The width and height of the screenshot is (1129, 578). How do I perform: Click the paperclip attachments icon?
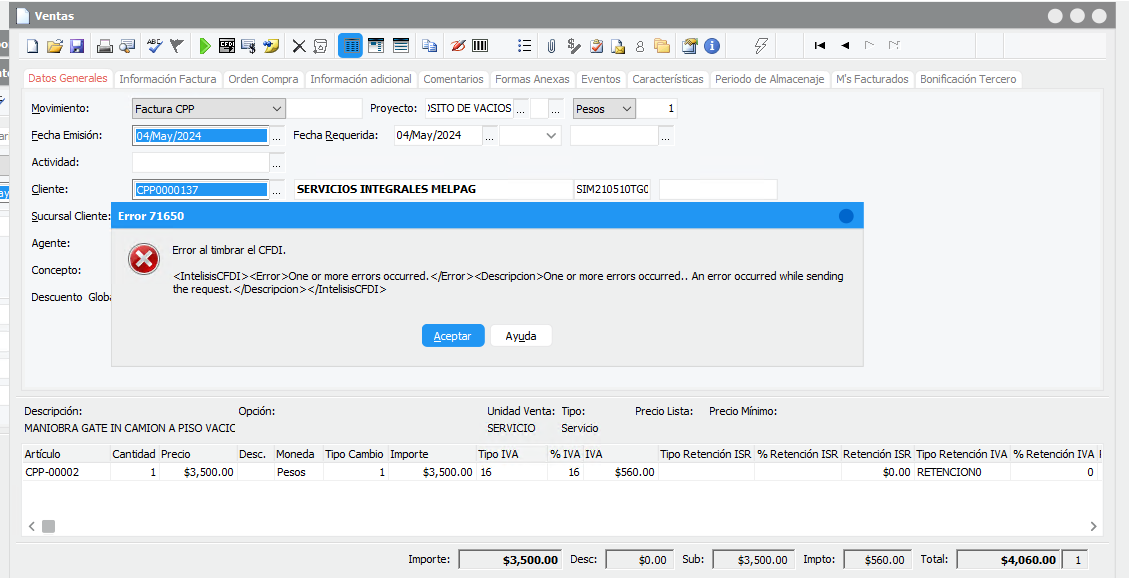pos(551,46)
